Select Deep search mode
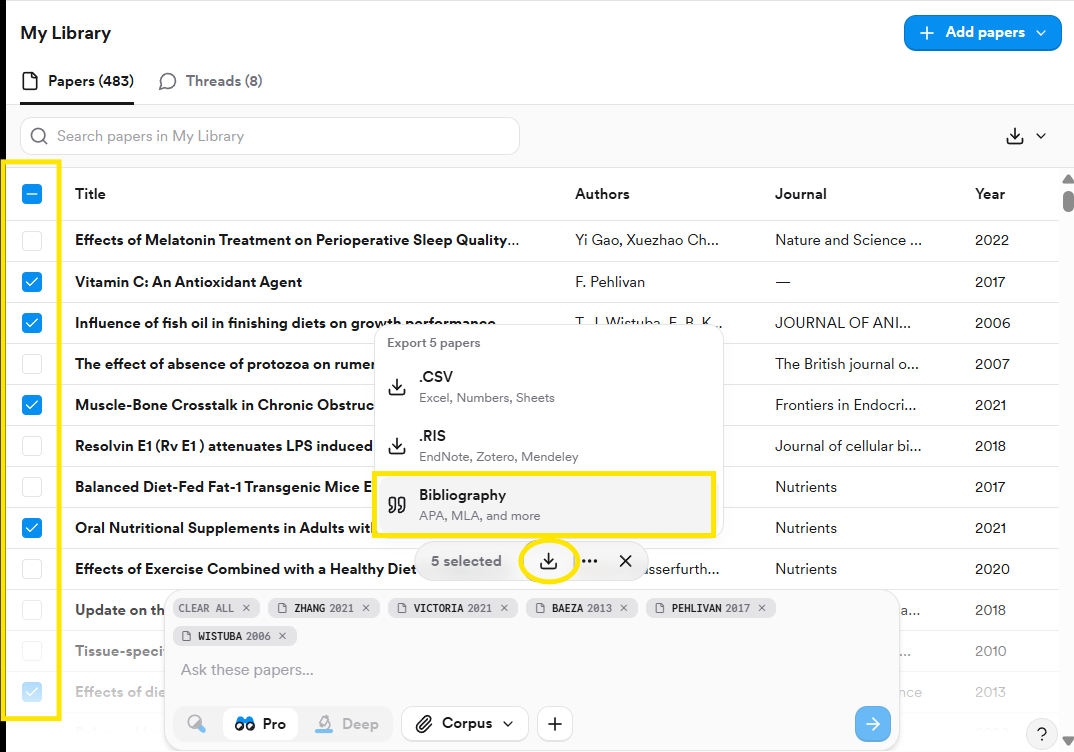 [x=347, y=724]
